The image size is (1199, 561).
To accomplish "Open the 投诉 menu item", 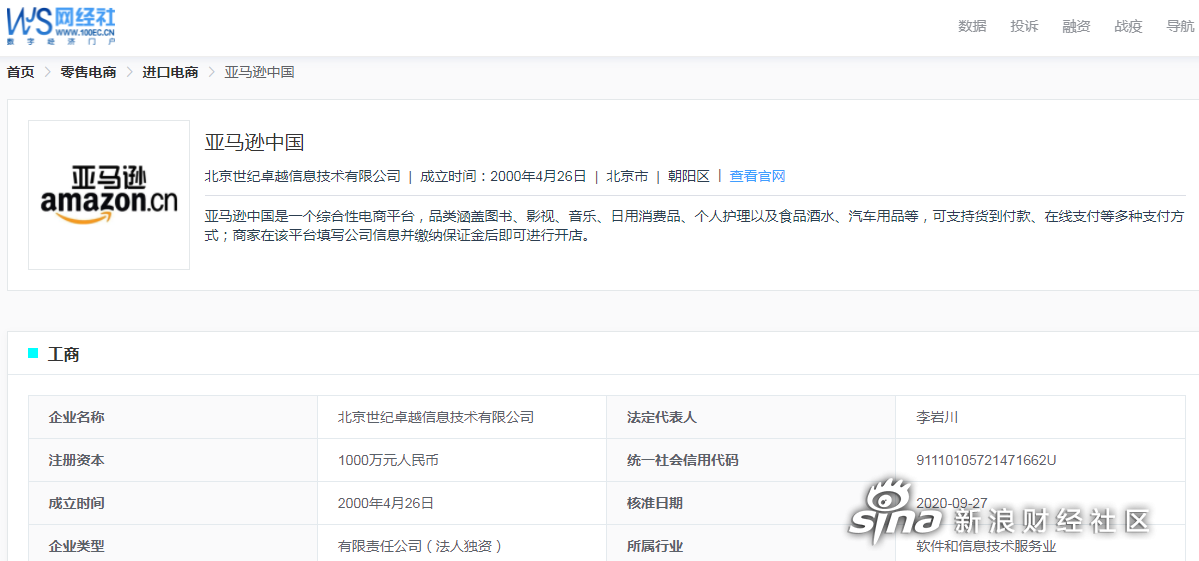I will 1024,26.
